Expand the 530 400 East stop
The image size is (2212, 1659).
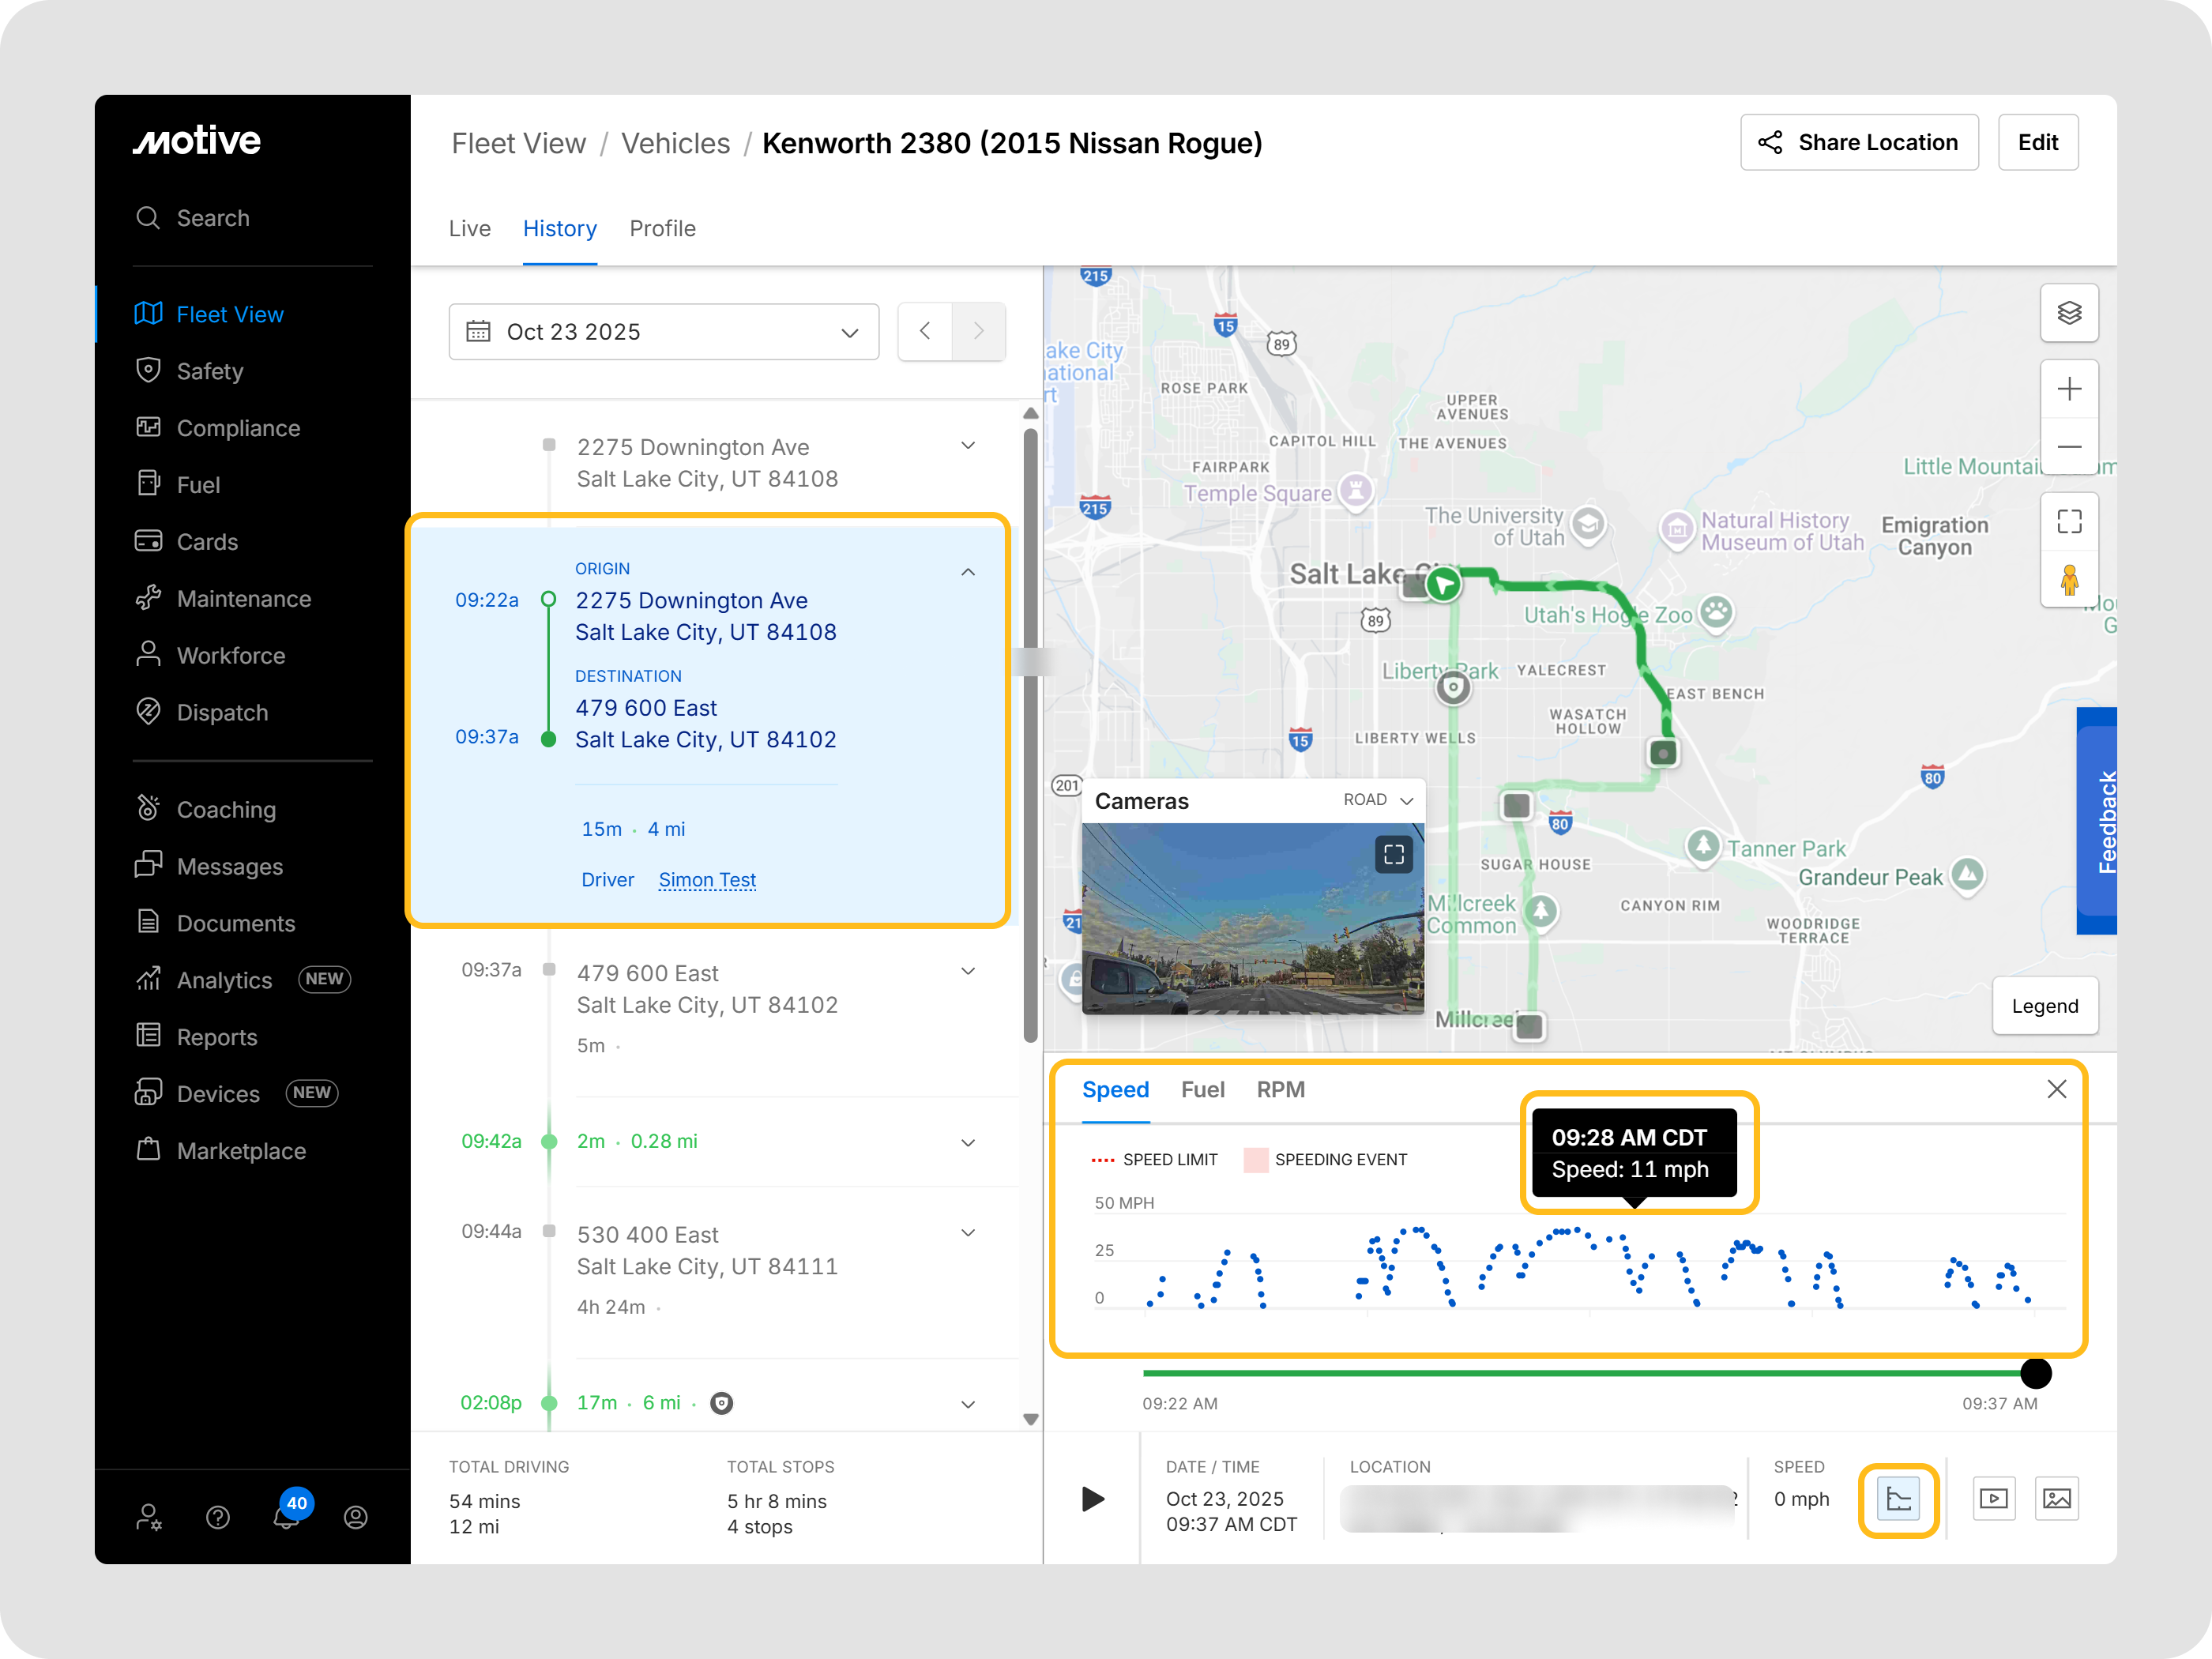(967, 1233)
